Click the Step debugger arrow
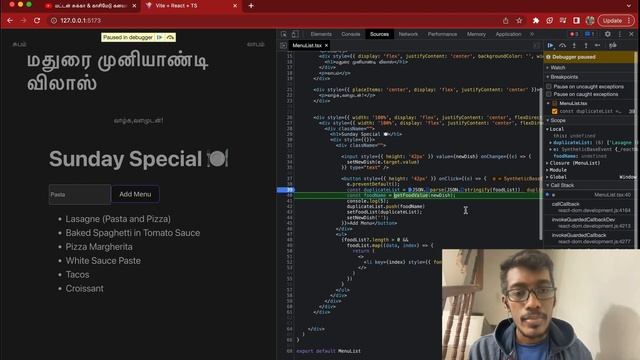 [598, 45]
